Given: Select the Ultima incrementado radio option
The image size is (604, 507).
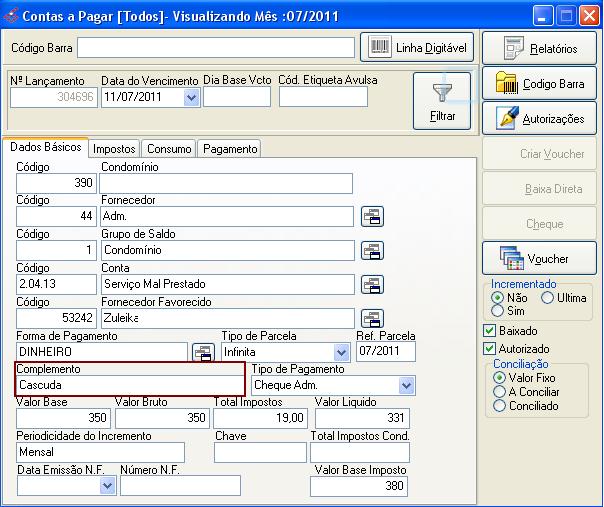Looking at the screenshot, I should (x=547, y=298).
